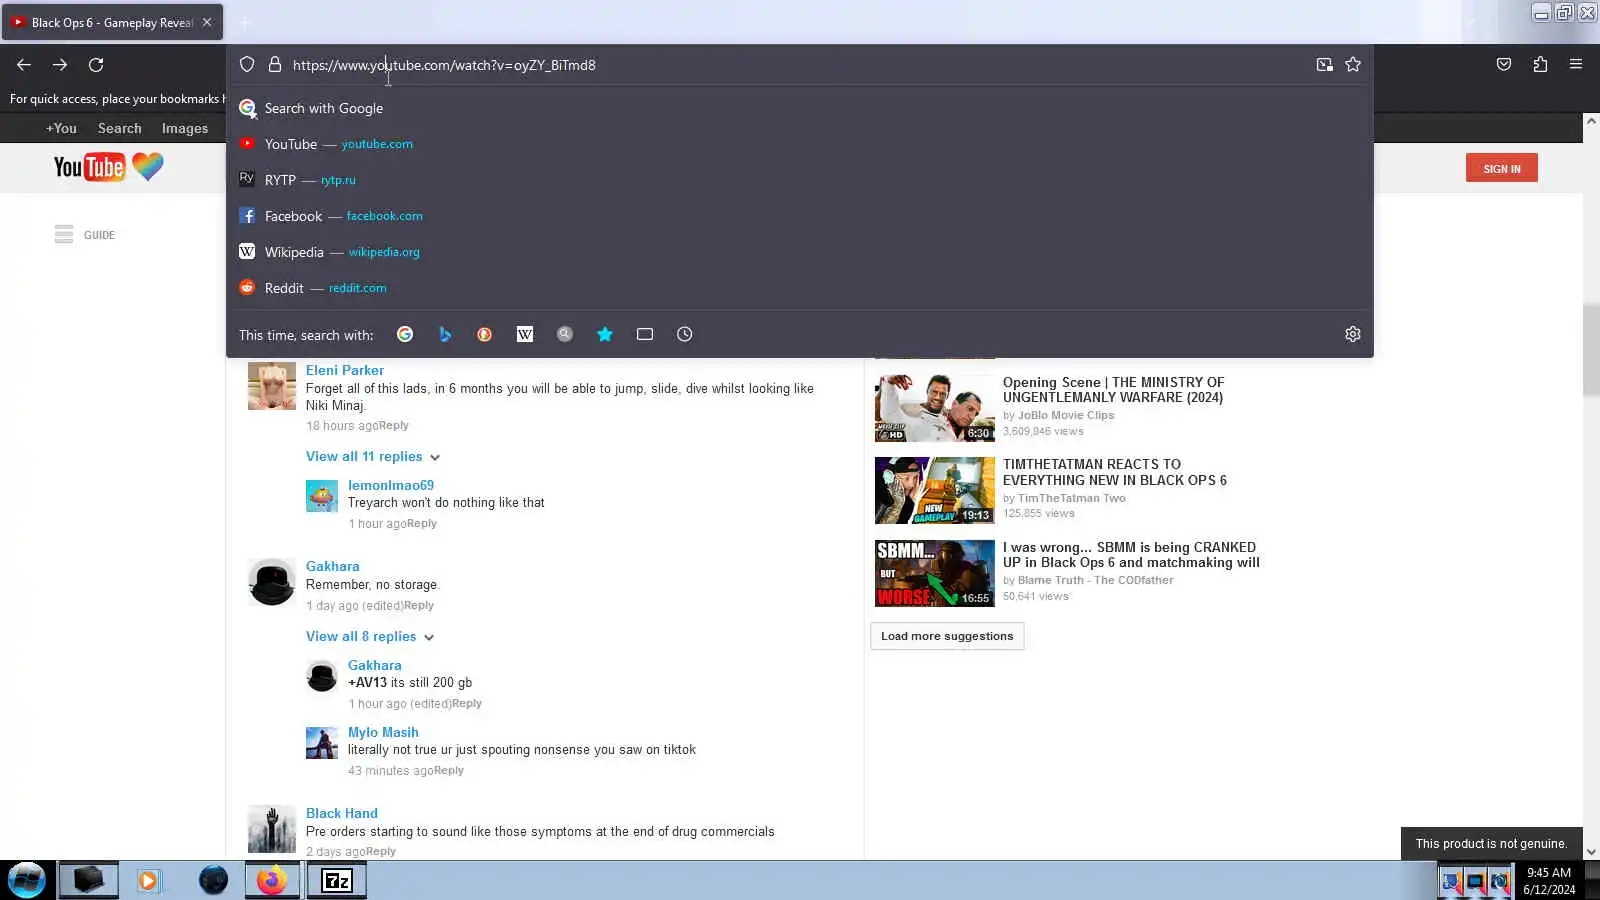The width and height of the screenshot is (1600, 900).
Task: Select the RYTP rytp.ru suggestion
Action: pyautogui.click(x=800, y=180)
